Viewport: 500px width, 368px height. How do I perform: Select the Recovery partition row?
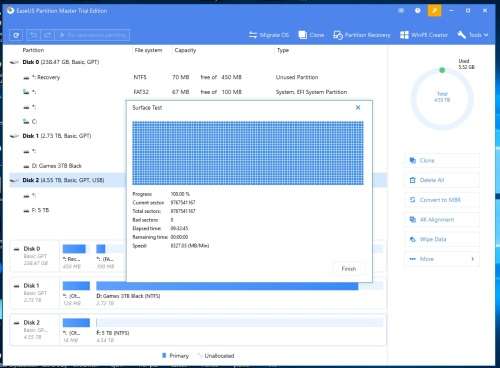point(198,77)
